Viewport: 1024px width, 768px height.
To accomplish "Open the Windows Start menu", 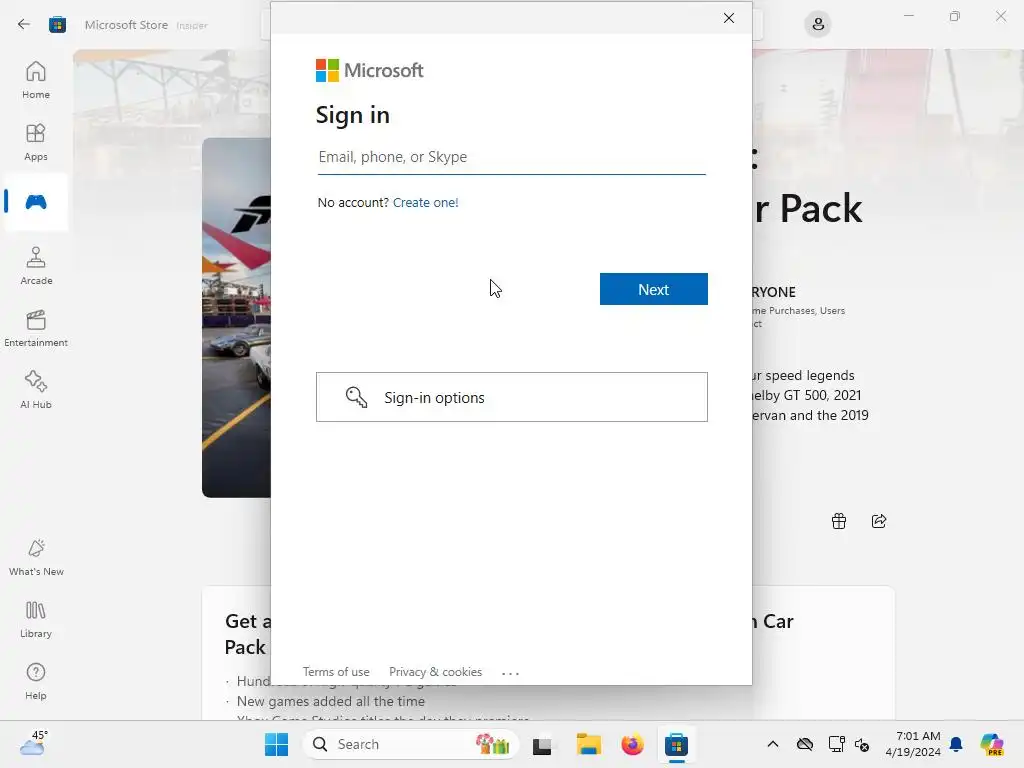I will (277, 744).
